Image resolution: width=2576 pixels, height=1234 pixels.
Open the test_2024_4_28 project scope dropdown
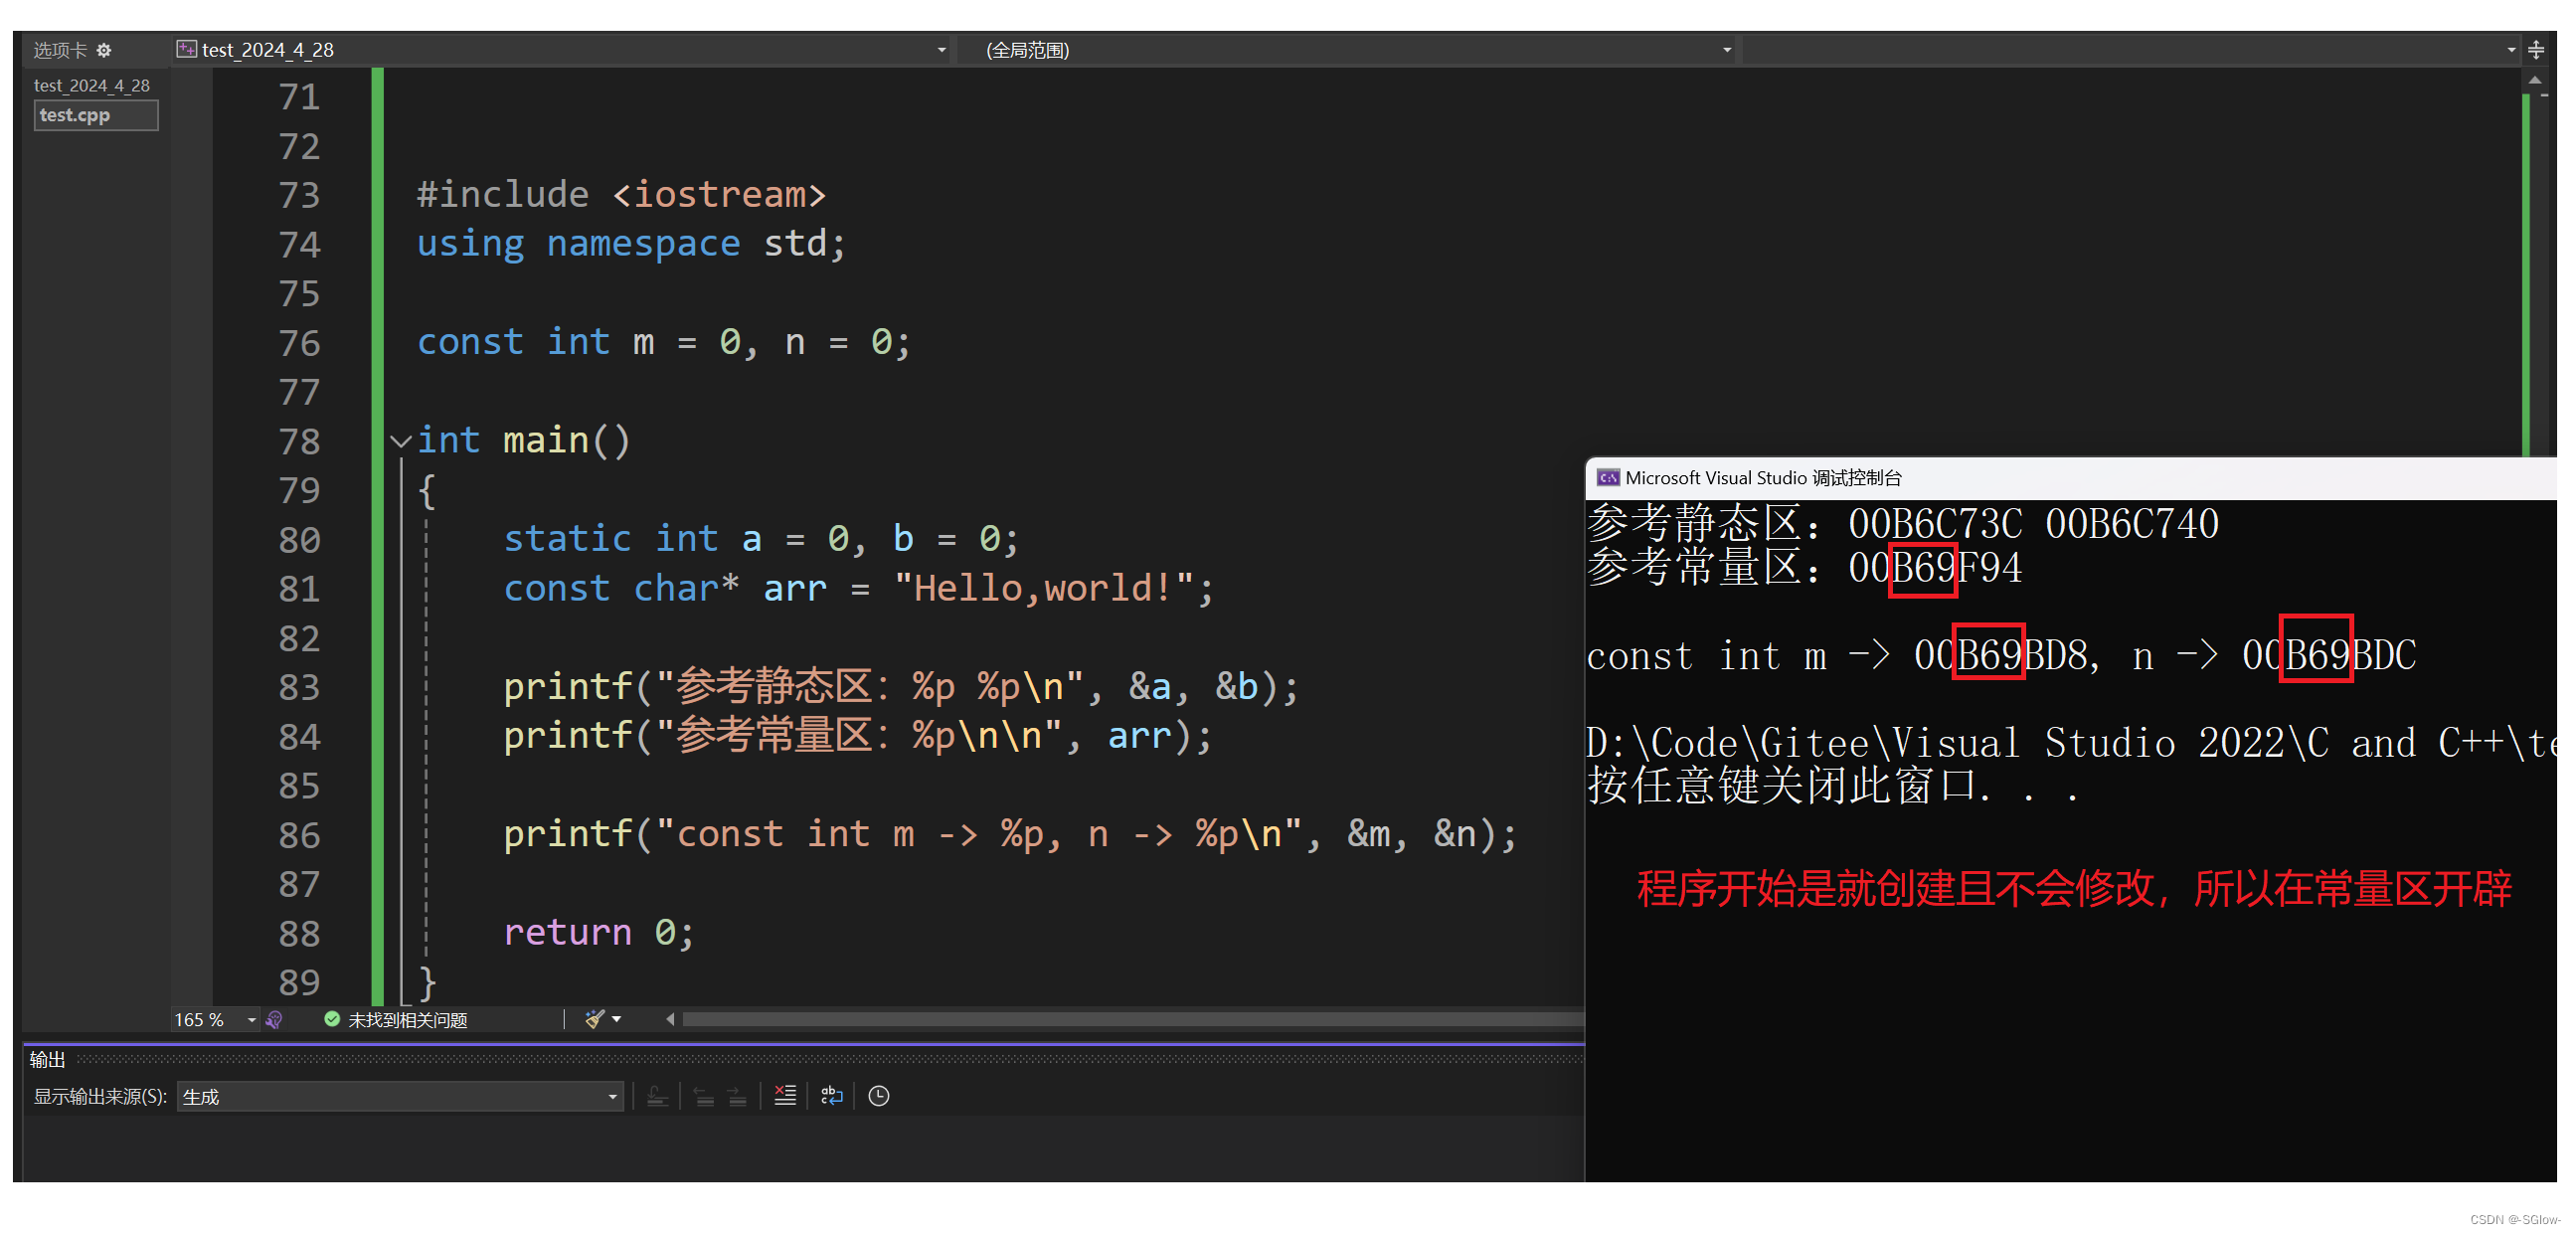point(940,50)
